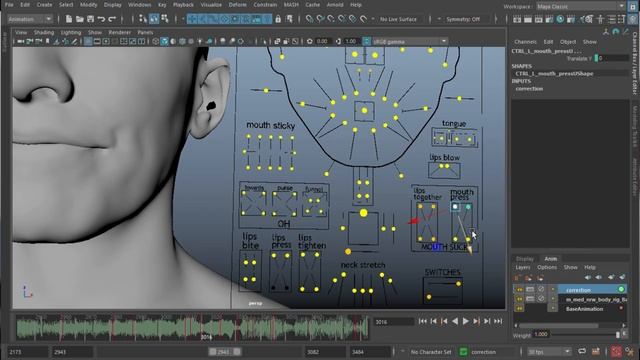Select by hierarchy mode icon

[x=143, y=19]
